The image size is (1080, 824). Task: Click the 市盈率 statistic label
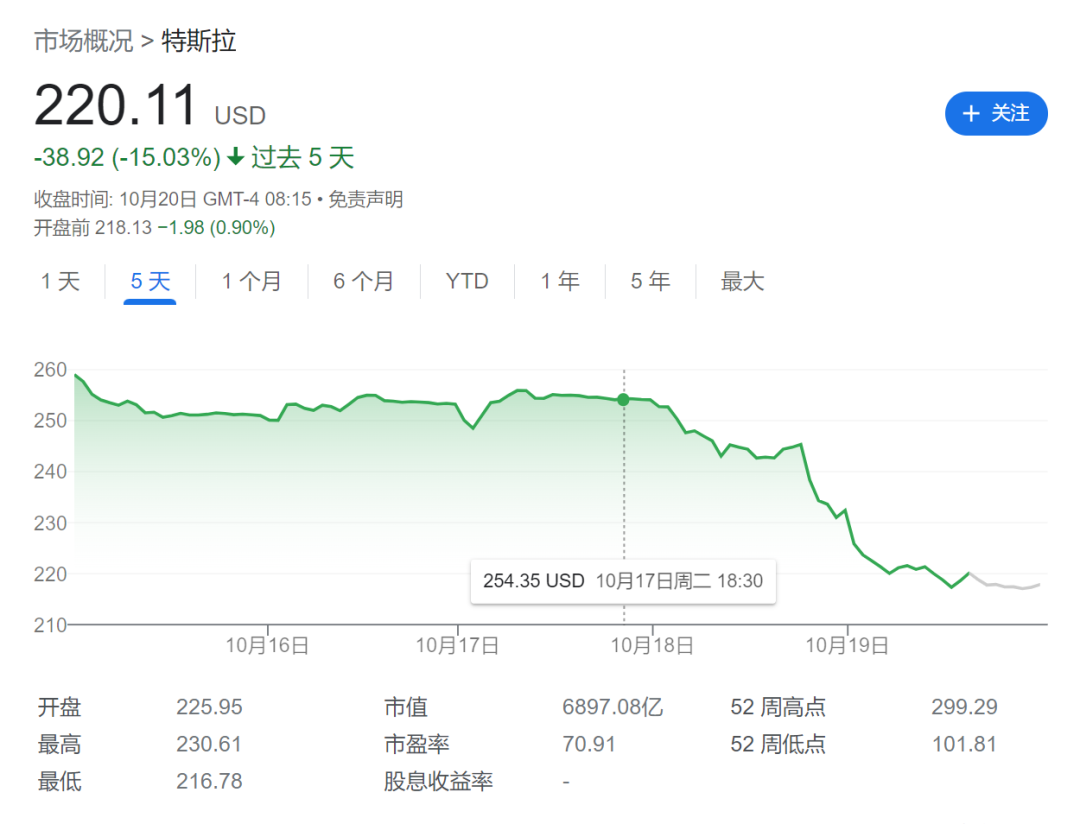coord(417,744)
